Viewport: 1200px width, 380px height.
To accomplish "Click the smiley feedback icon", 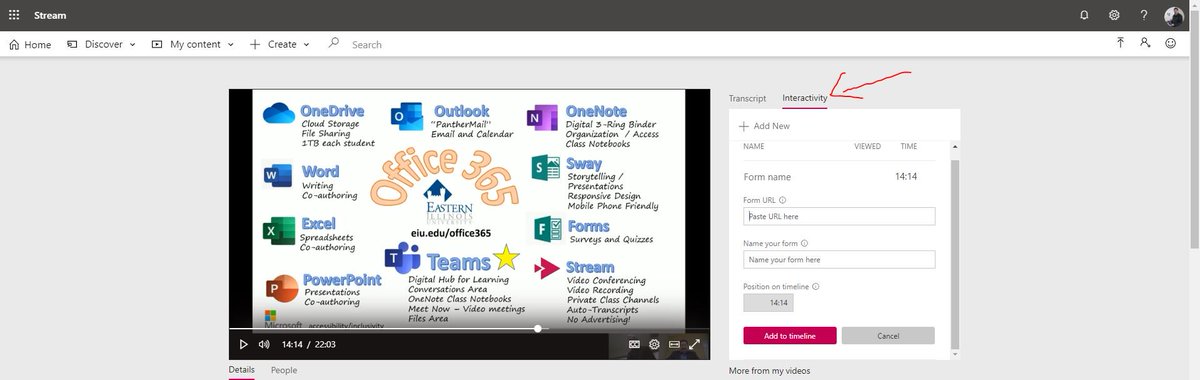I will [x=1170, y=44].
